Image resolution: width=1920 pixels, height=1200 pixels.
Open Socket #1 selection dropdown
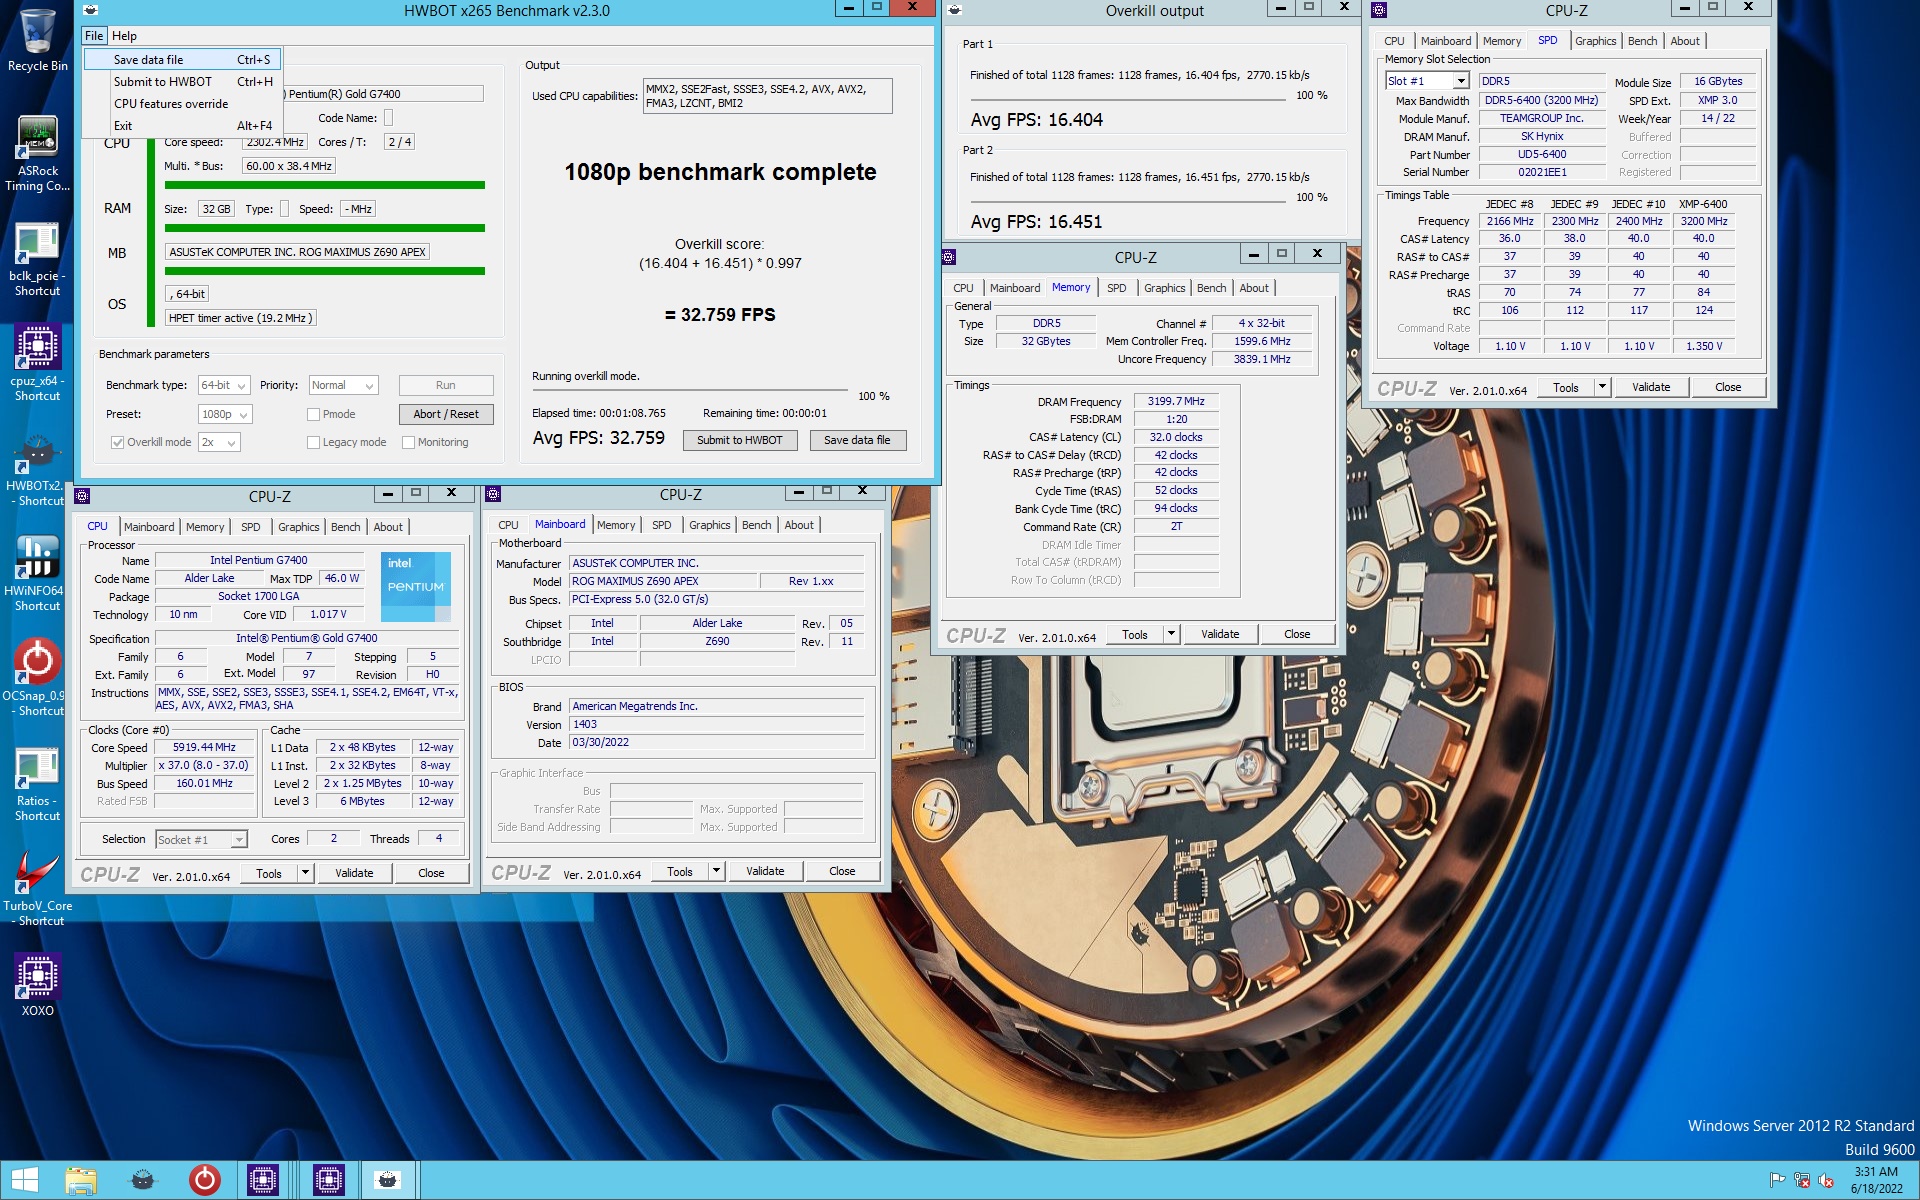[x=201, y=839]
